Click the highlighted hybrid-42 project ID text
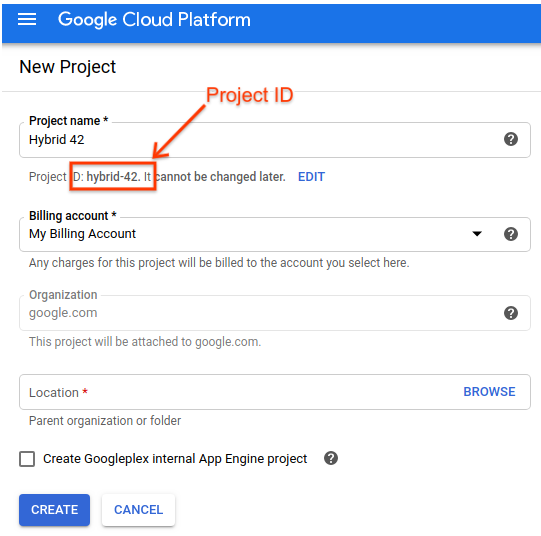Viewport: 541px width, 536px height. [113, 177]
